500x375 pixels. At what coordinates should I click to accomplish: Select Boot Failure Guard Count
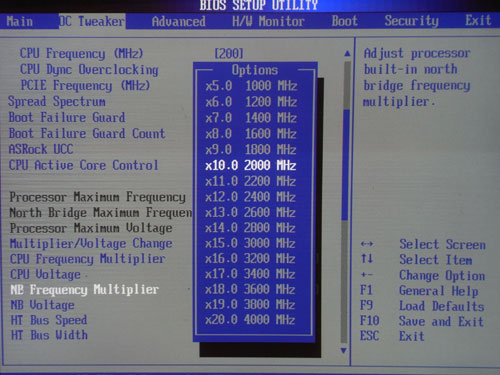tap(87, 133)
